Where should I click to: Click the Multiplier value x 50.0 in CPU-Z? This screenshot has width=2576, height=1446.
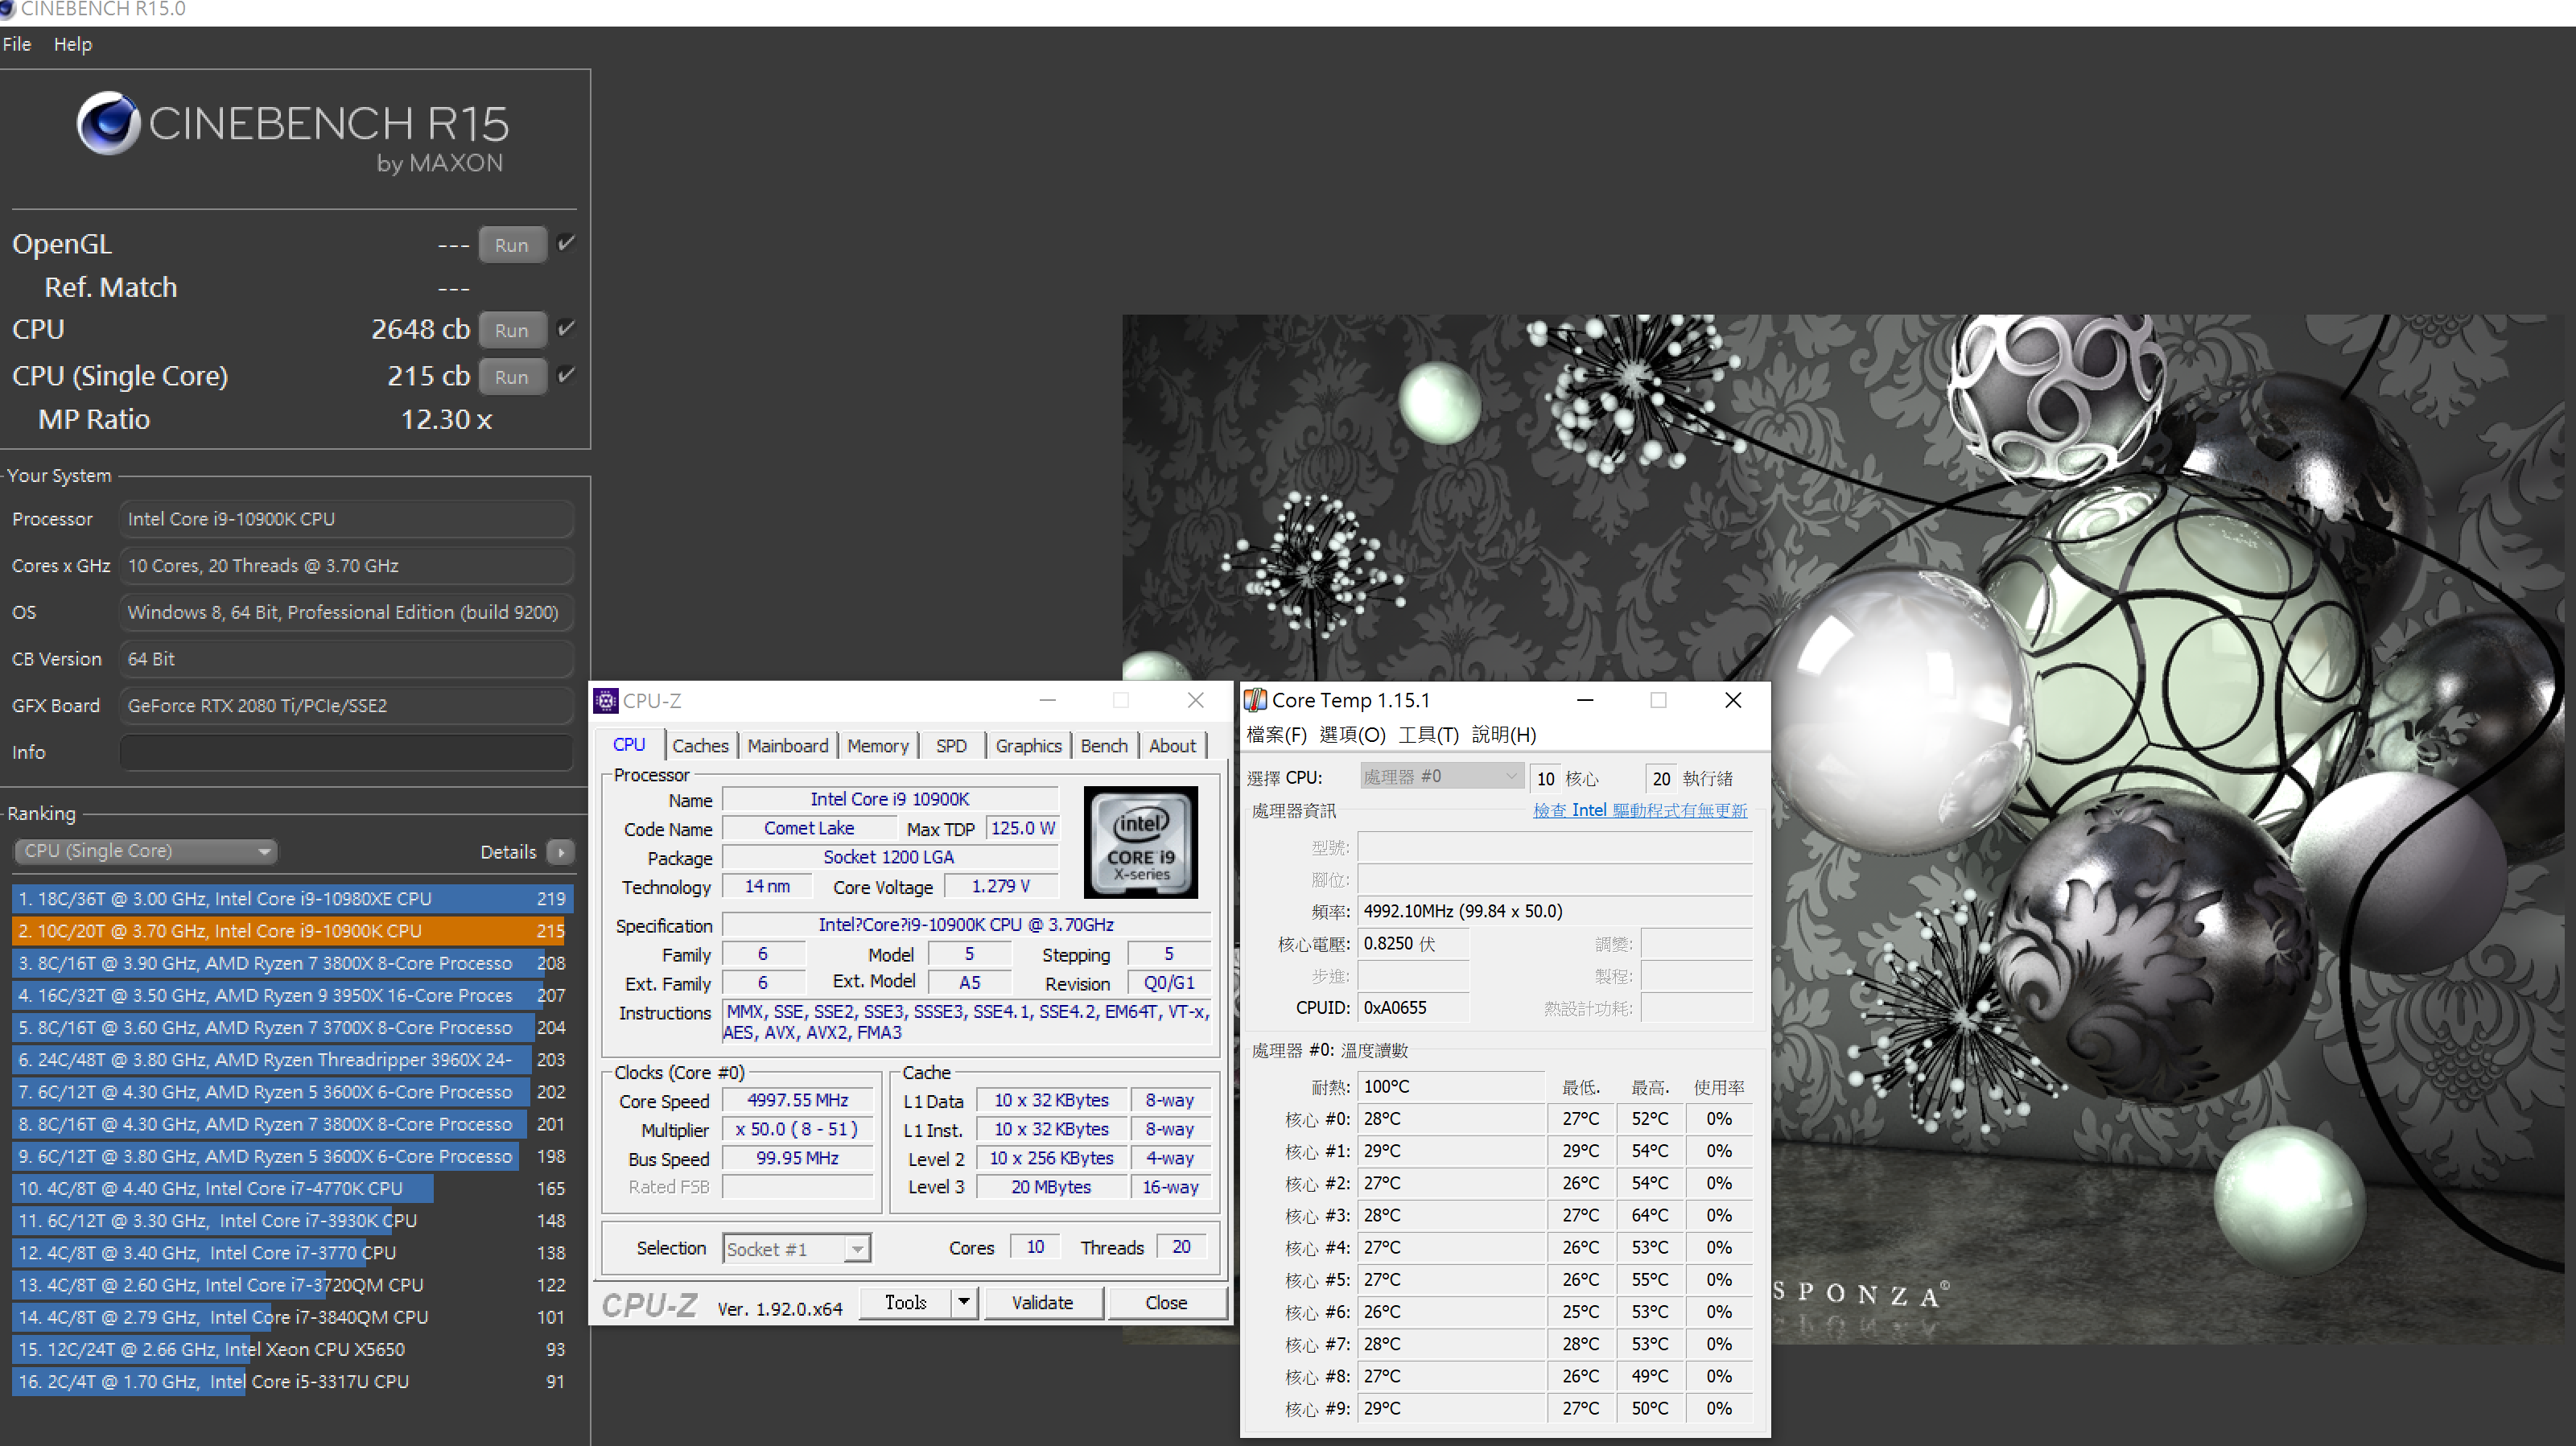coord(797,1129)
